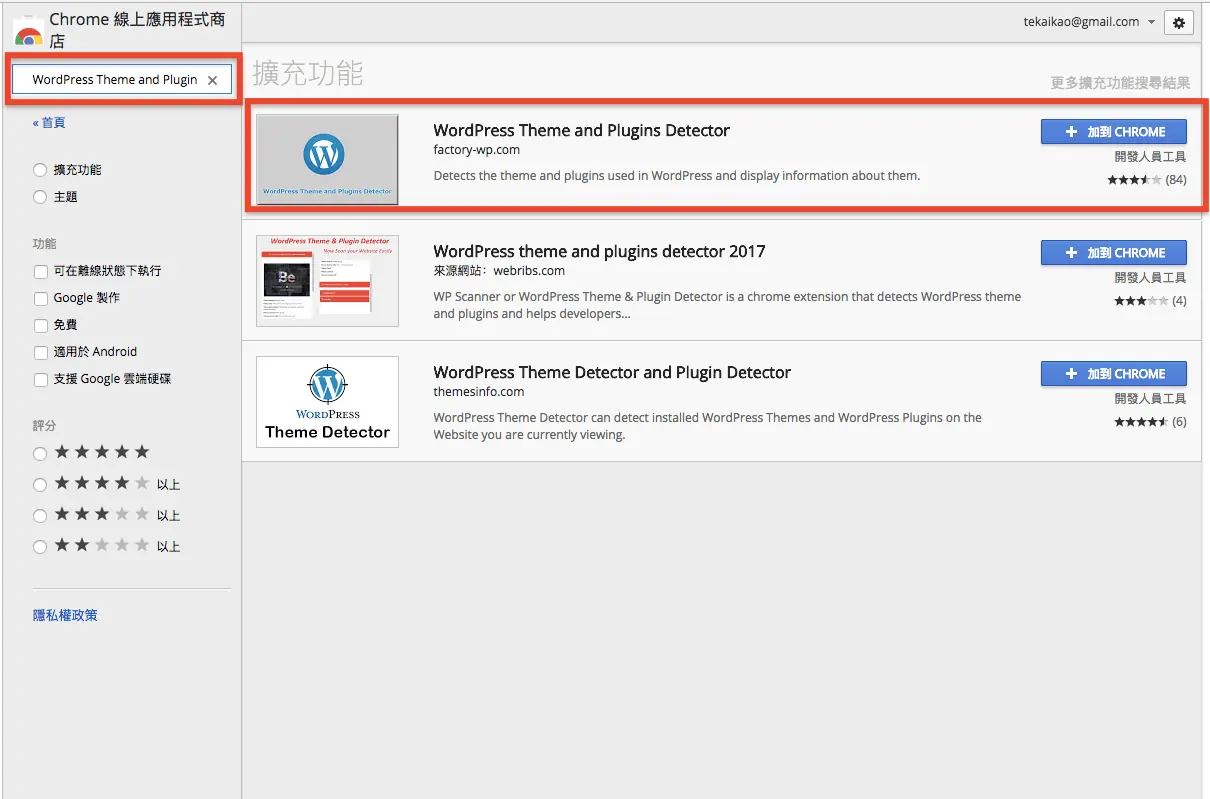
Task: Click the Chrome Web Store logo icon
Action: (x=28, y=30)
